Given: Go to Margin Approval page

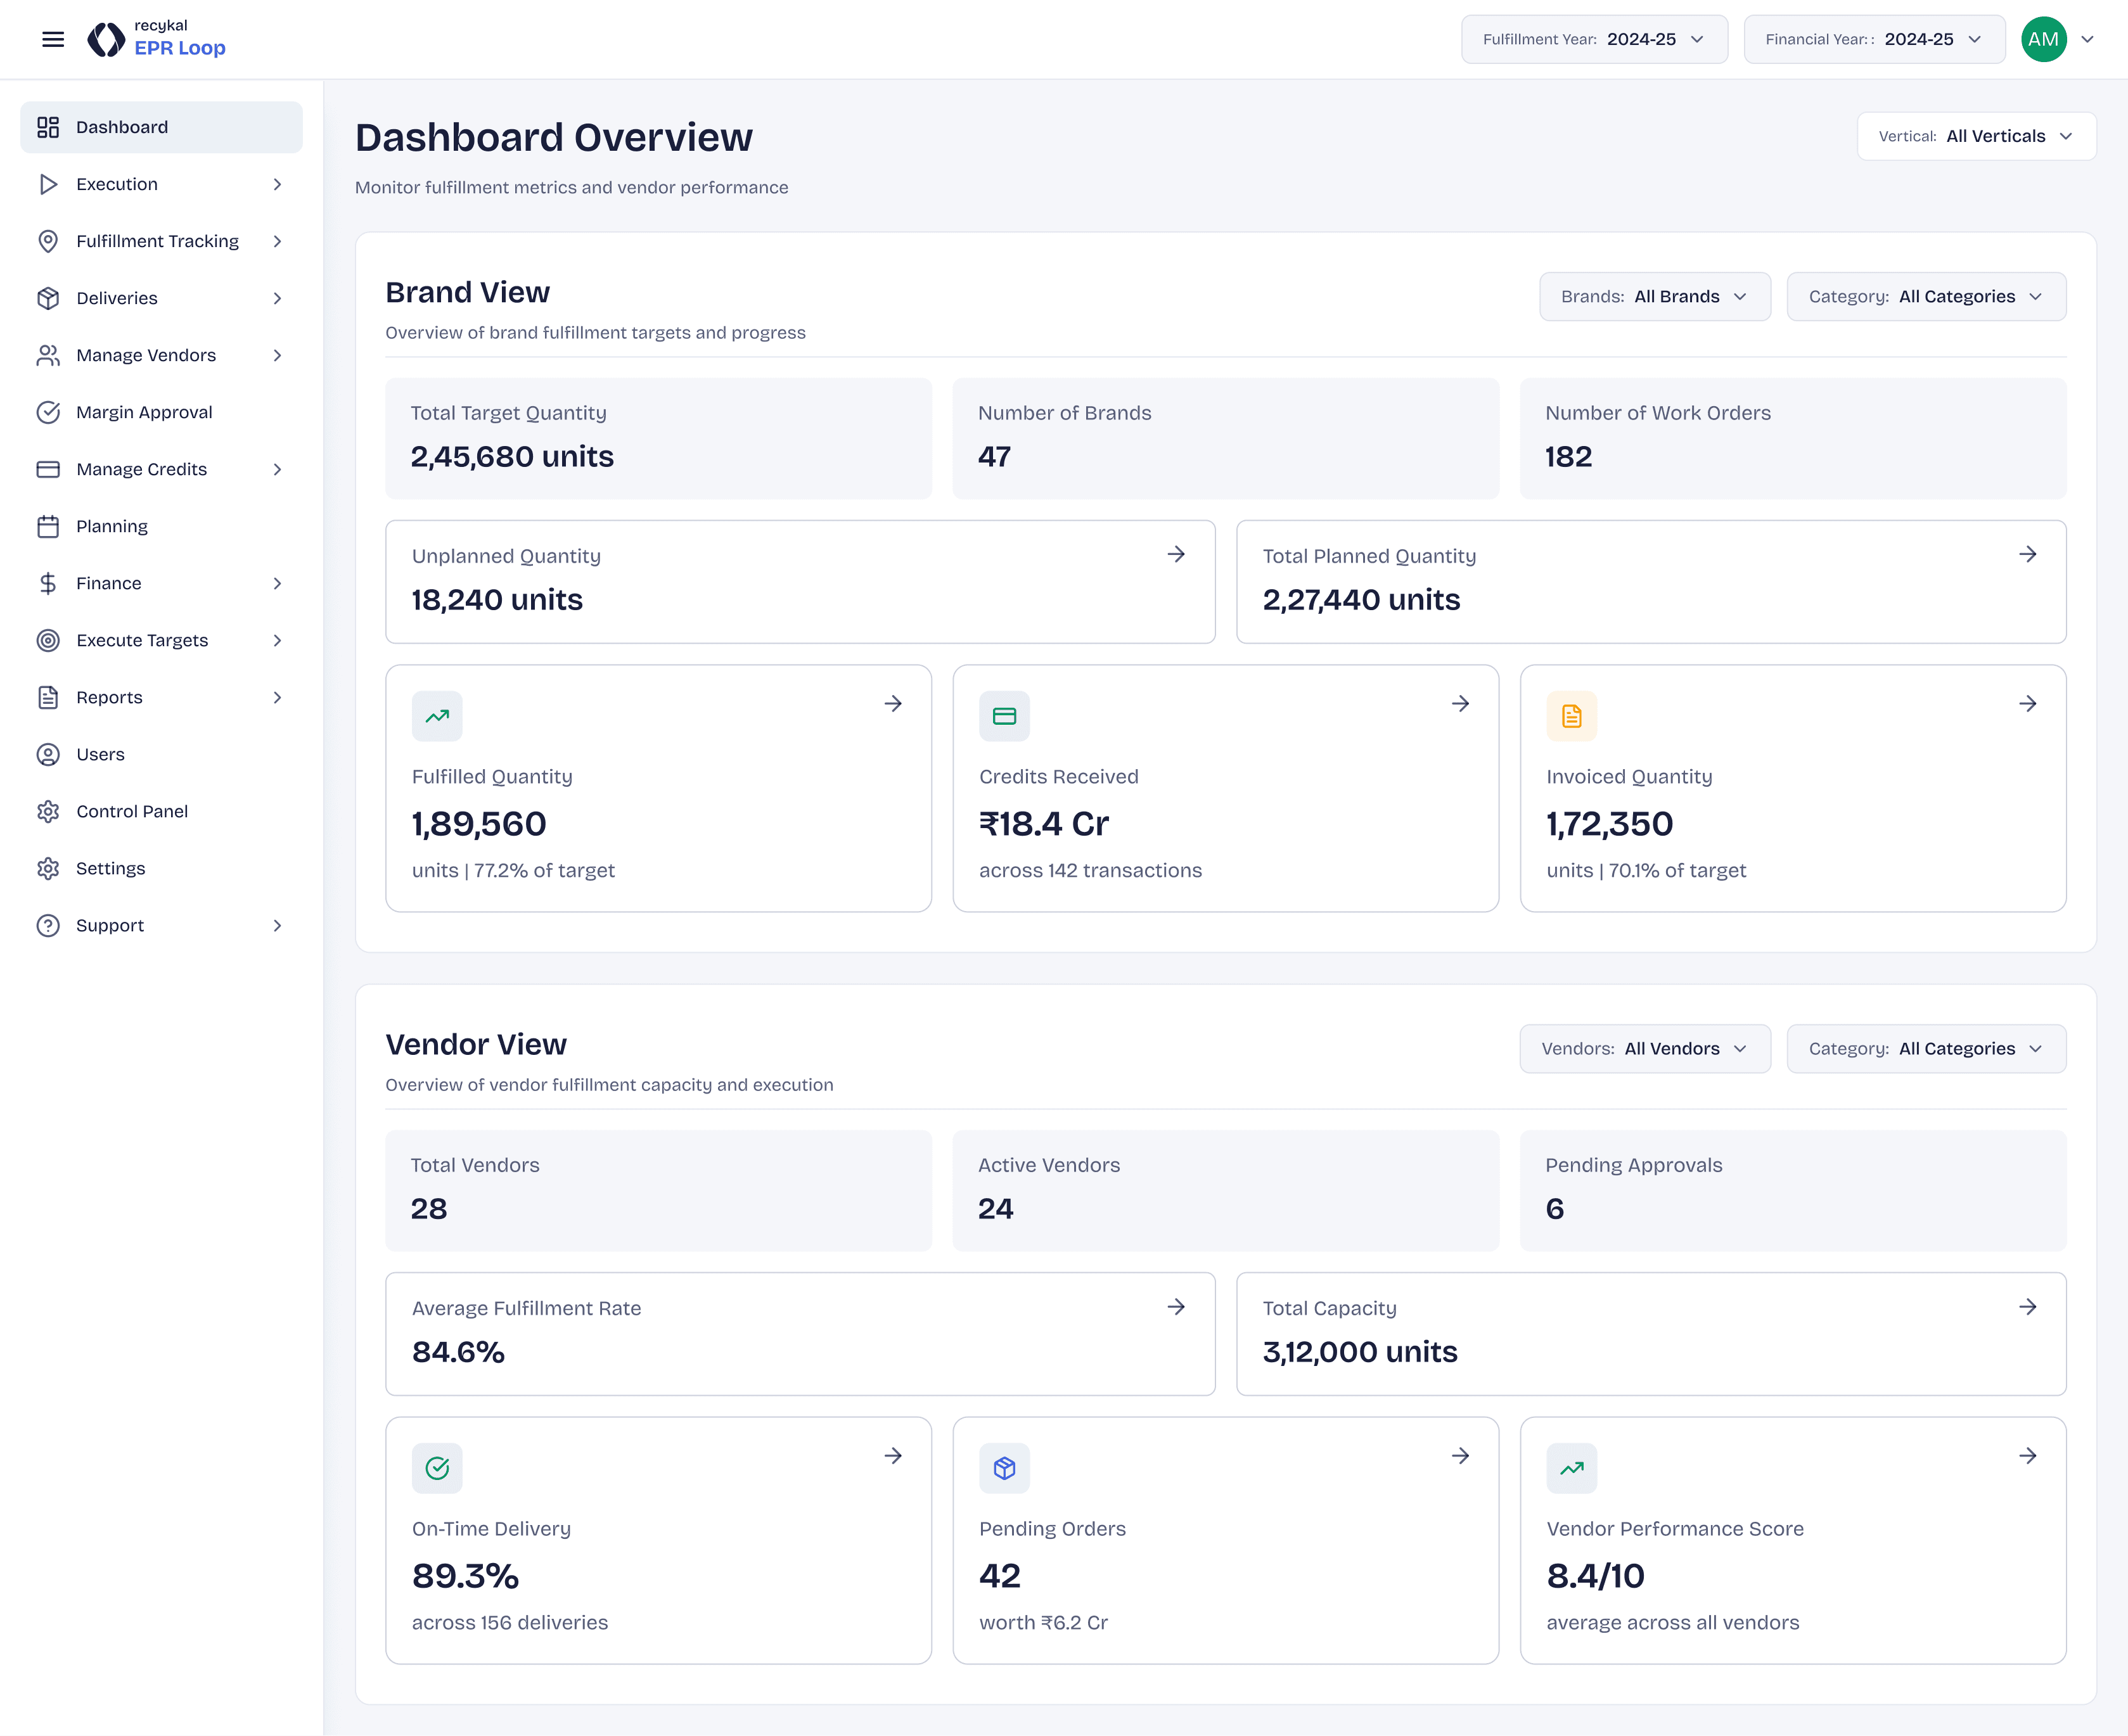Looking at the screenshot, I should pyautogui.click(x=144, y=412).
